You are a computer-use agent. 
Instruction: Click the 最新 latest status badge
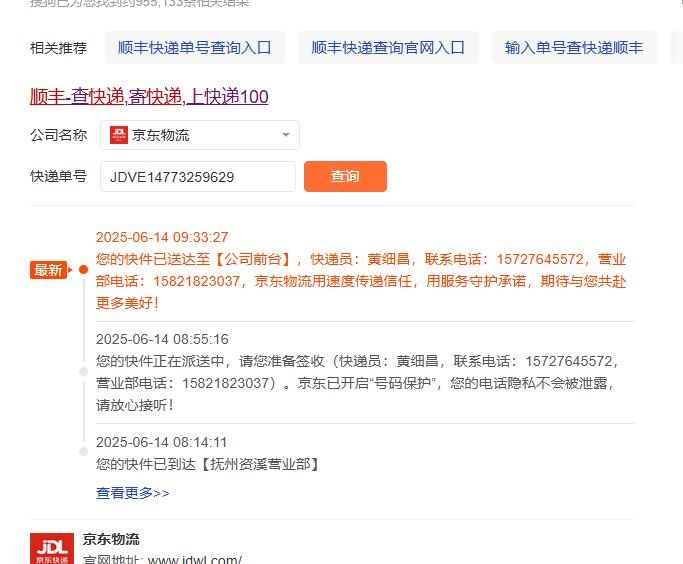(48, 270)
